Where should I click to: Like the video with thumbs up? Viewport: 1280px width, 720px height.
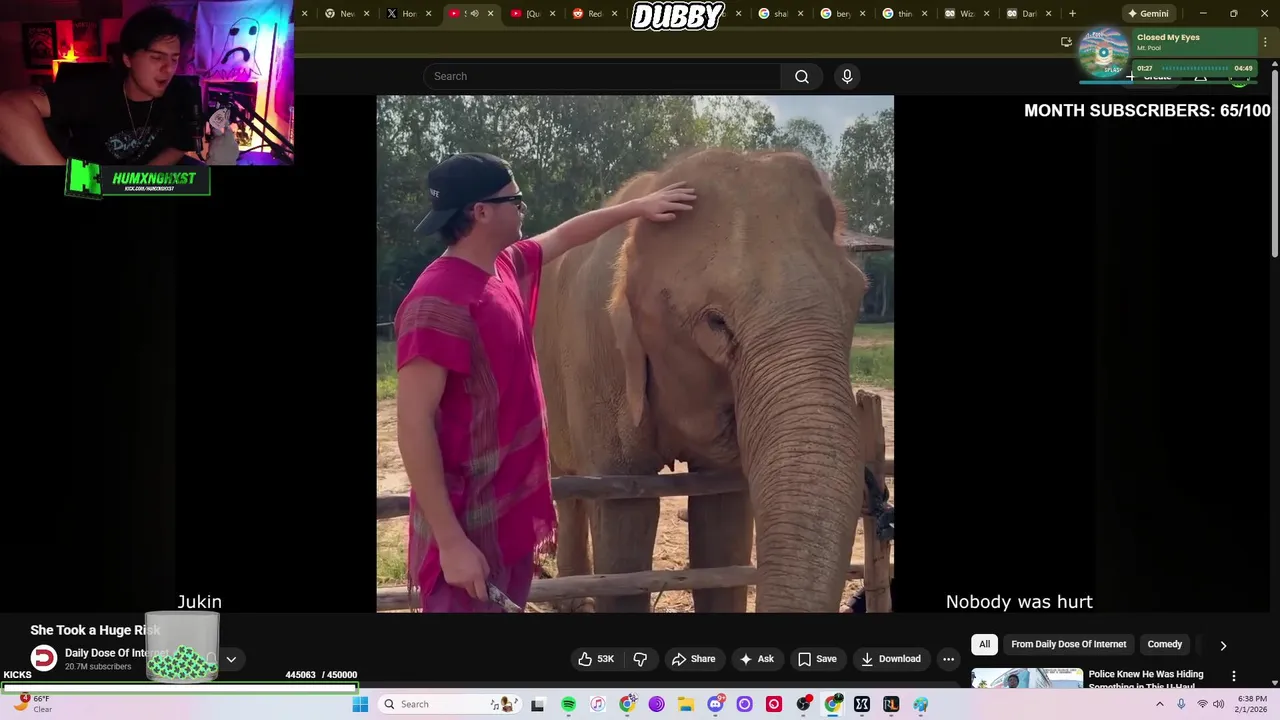click(x=597, y=659)
